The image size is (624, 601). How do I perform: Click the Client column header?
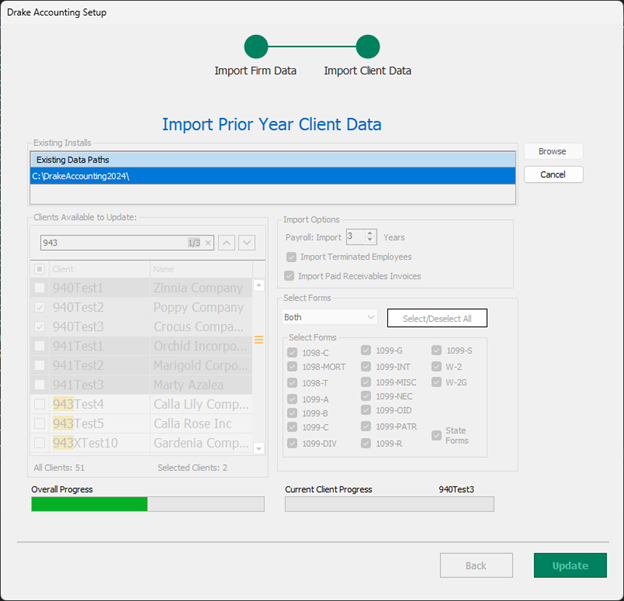[99, 269]
